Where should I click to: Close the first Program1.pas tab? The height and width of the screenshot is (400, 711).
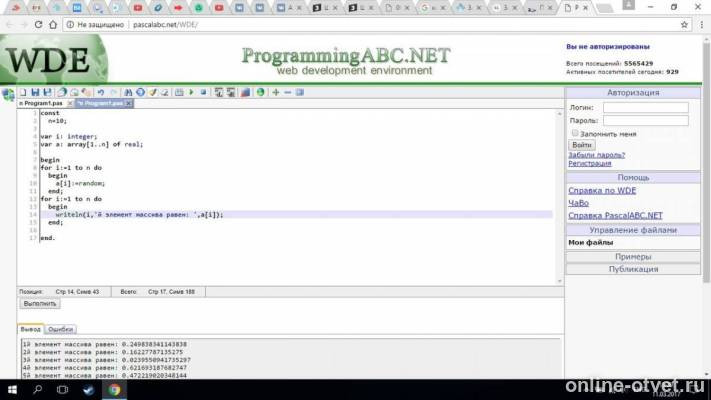point(70,103)
